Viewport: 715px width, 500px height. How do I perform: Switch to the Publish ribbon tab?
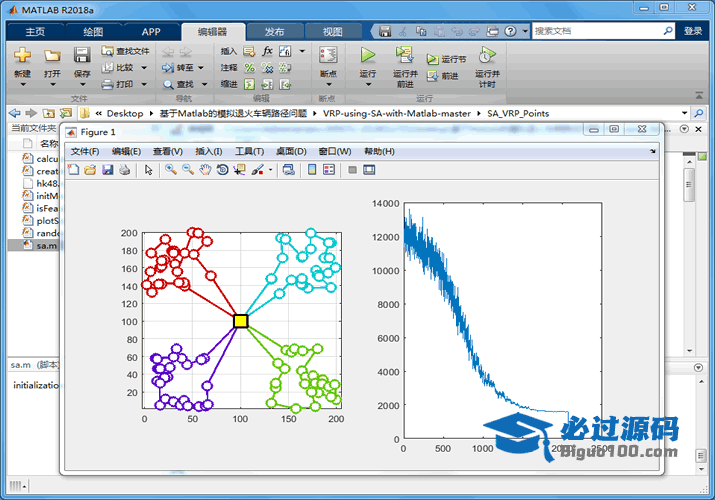275,31
